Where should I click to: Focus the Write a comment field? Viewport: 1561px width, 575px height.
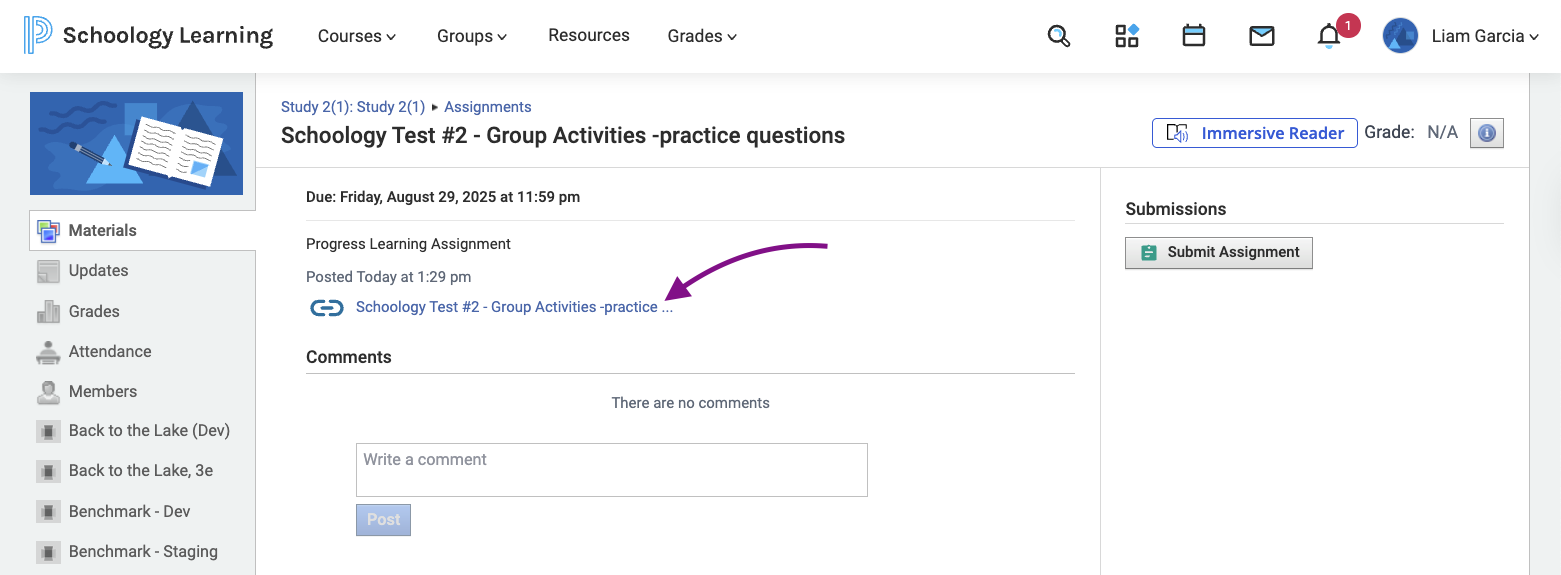coord(612,470)
